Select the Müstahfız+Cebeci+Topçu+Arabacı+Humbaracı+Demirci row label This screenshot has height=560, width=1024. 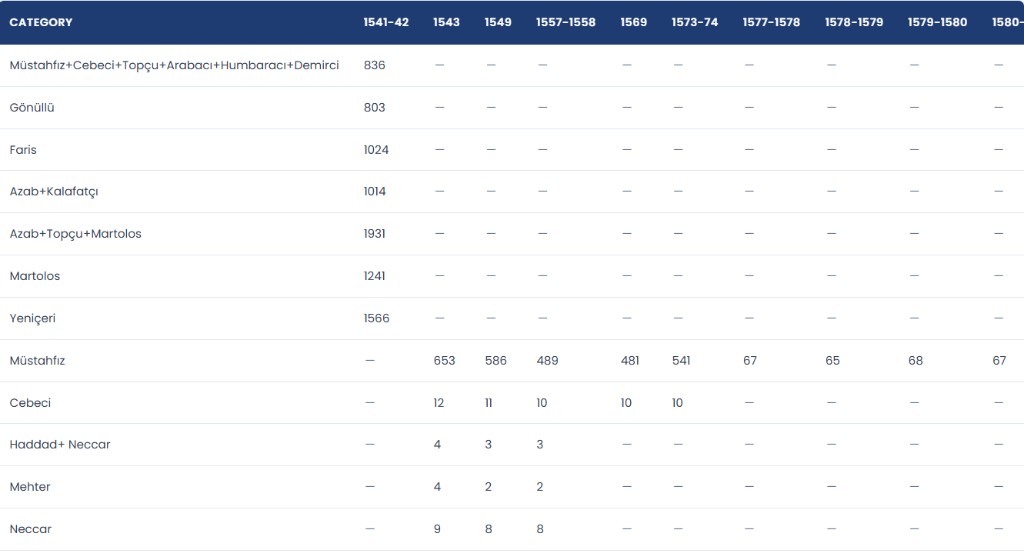(174, 65)
